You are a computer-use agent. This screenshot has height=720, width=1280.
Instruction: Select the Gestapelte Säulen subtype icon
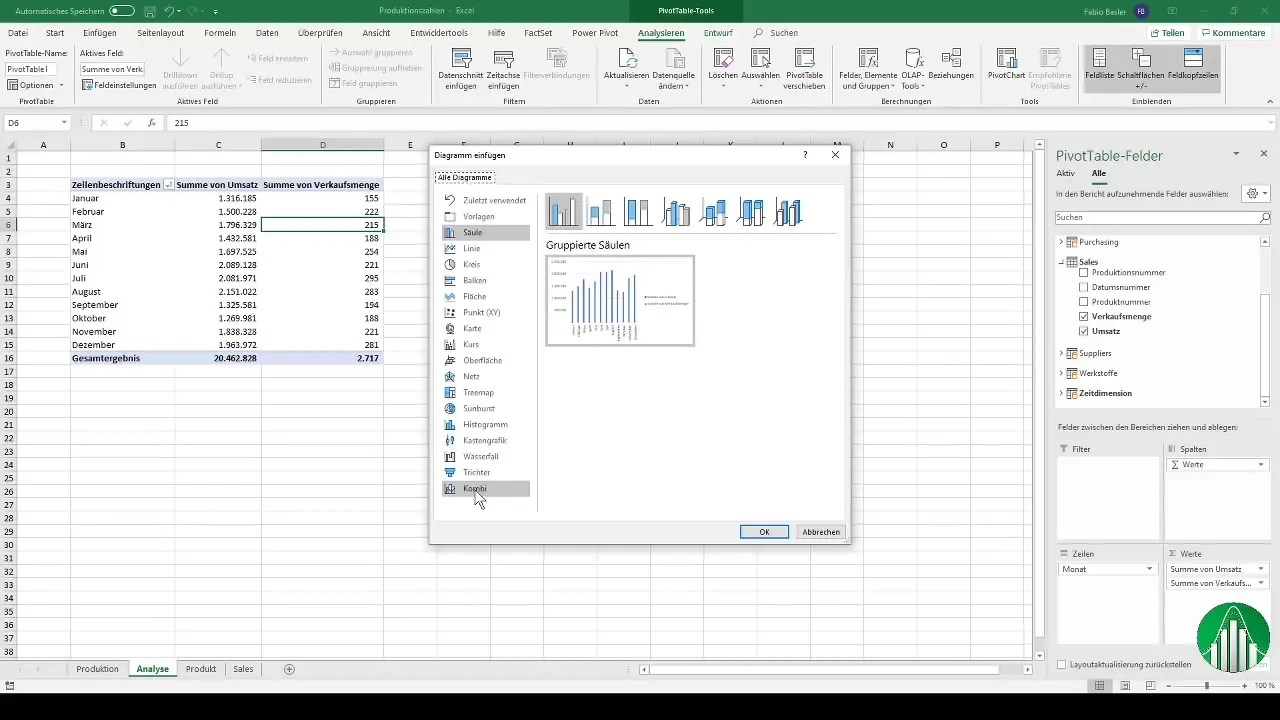[601, 211]
